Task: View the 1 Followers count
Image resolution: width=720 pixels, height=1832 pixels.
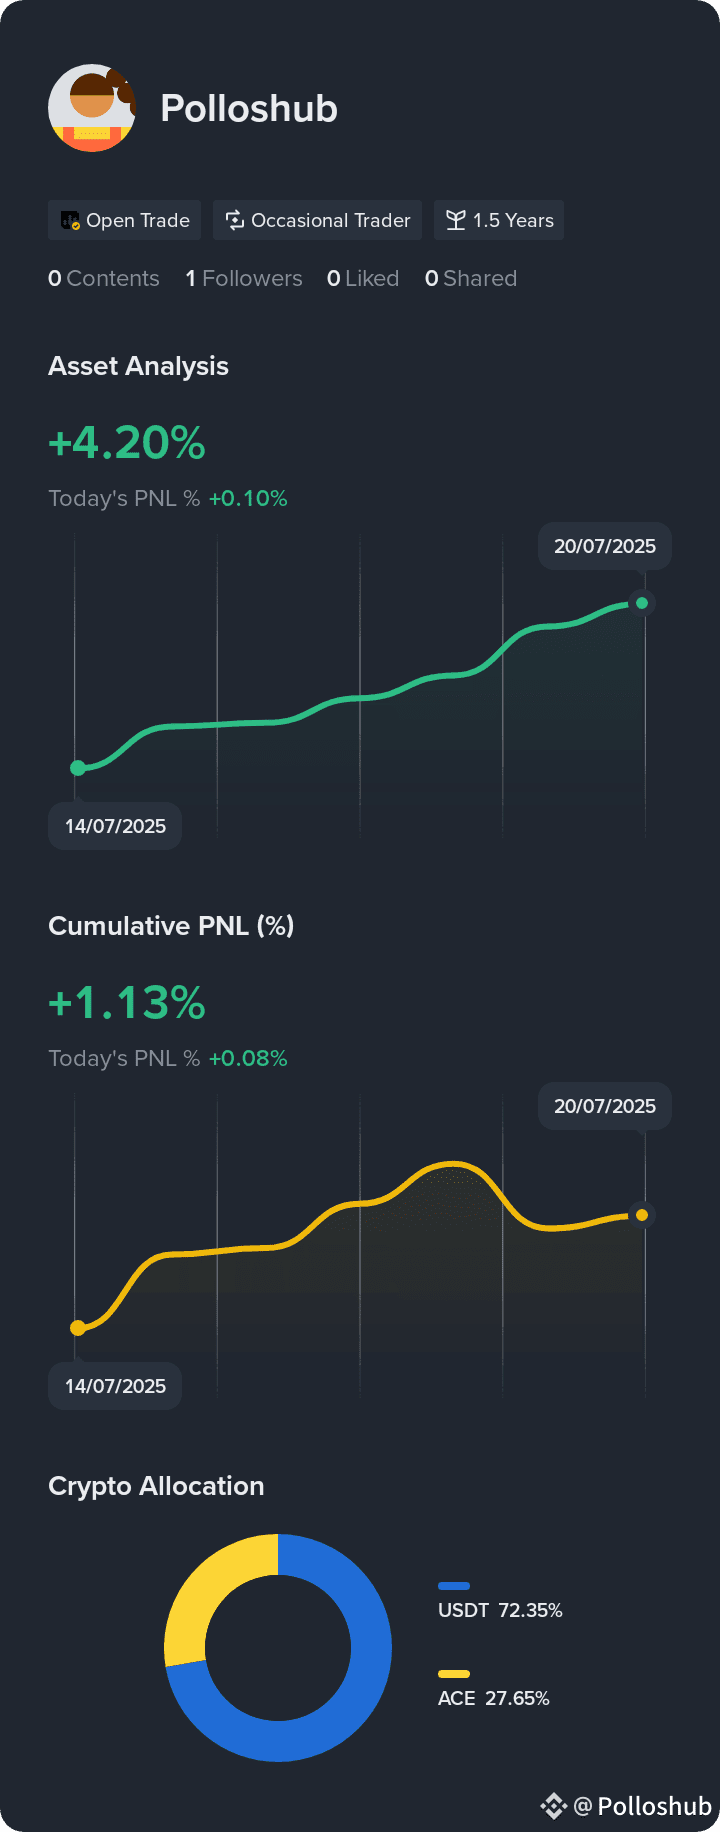Action: 244,278
